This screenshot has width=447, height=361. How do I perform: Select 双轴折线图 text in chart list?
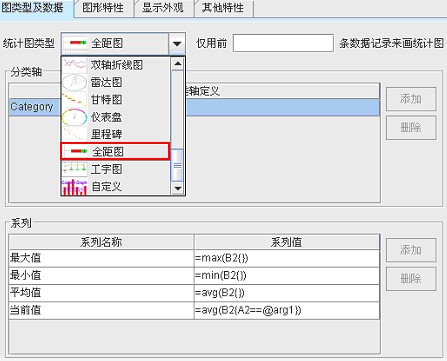tap(117, 65)
